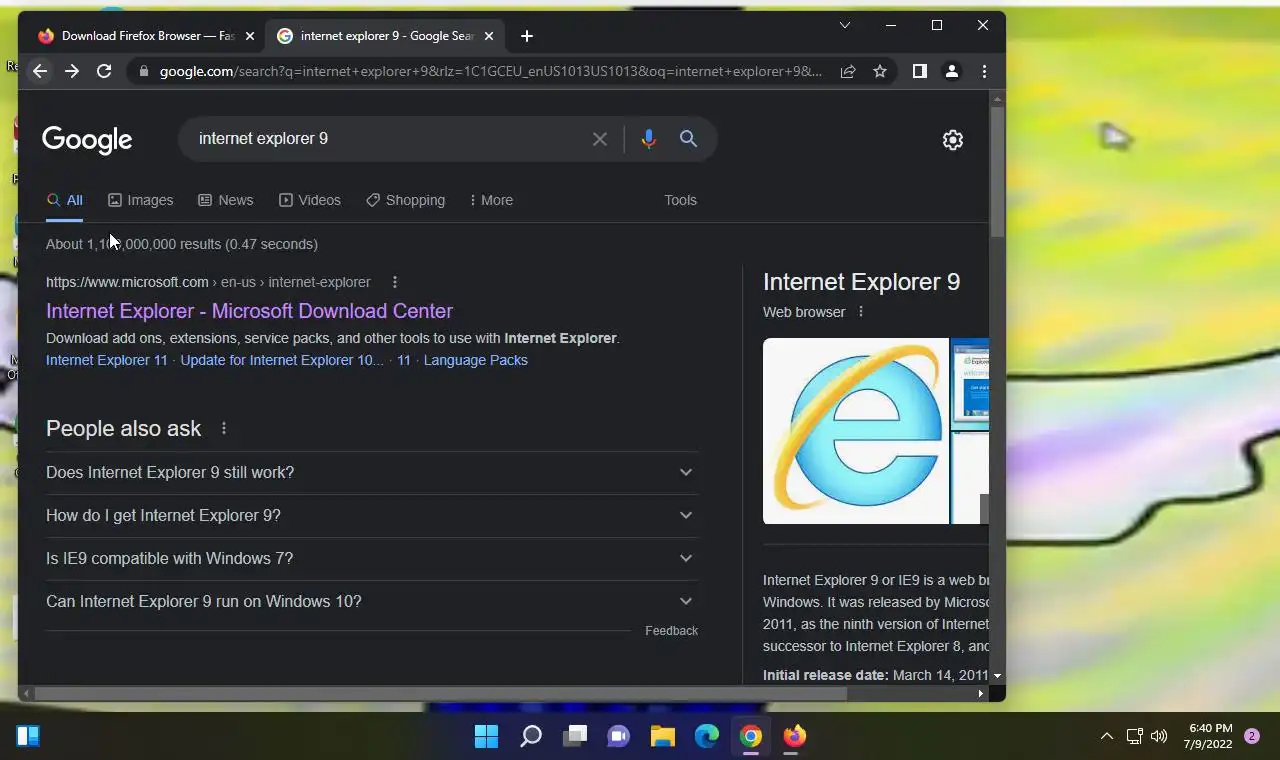Expand How do I get Internet Explorer 9?
1280x760 pixels.
pyautogui.click(x=372, y=515)
